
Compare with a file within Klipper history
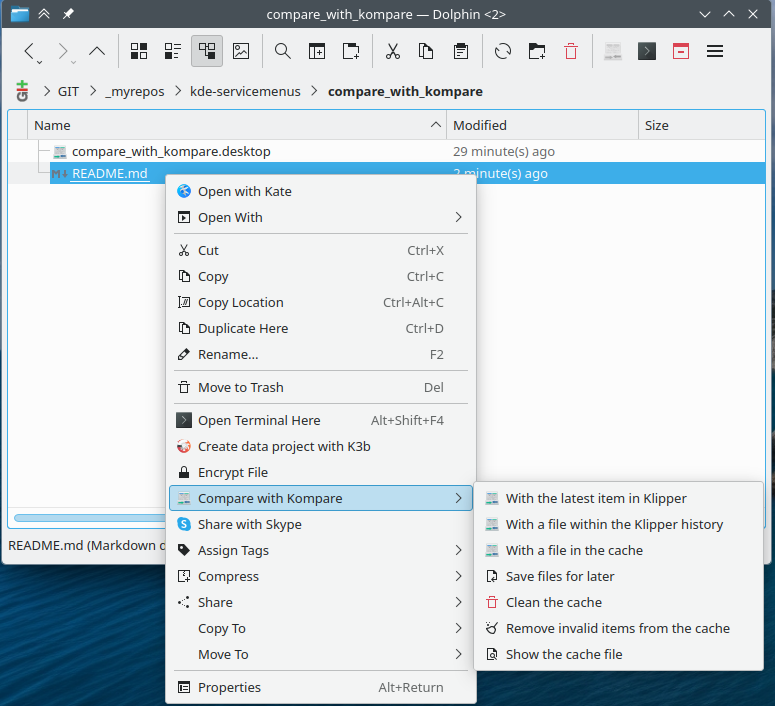pos(618,525)
